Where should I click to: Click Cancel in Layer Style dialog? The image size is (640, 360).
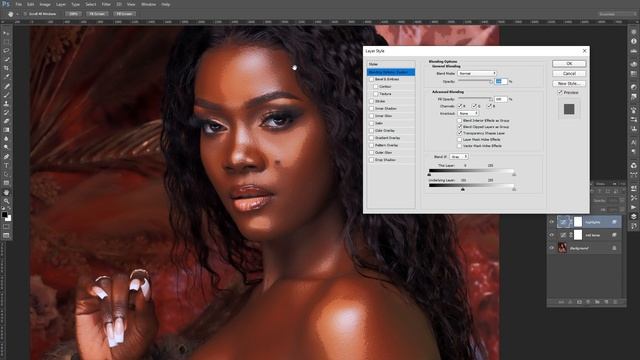569,73
